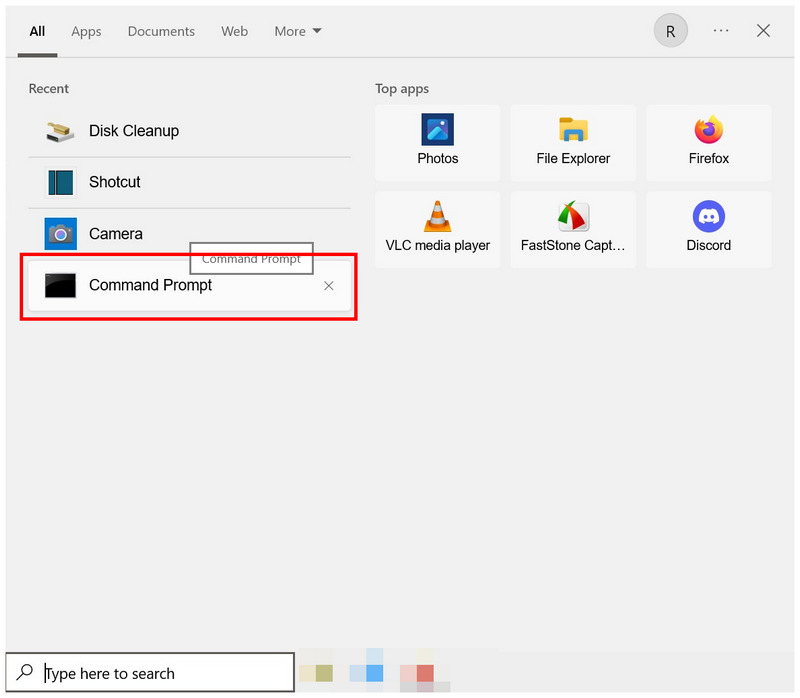Launch Firefox from Top apps

(x=709, y=143)
